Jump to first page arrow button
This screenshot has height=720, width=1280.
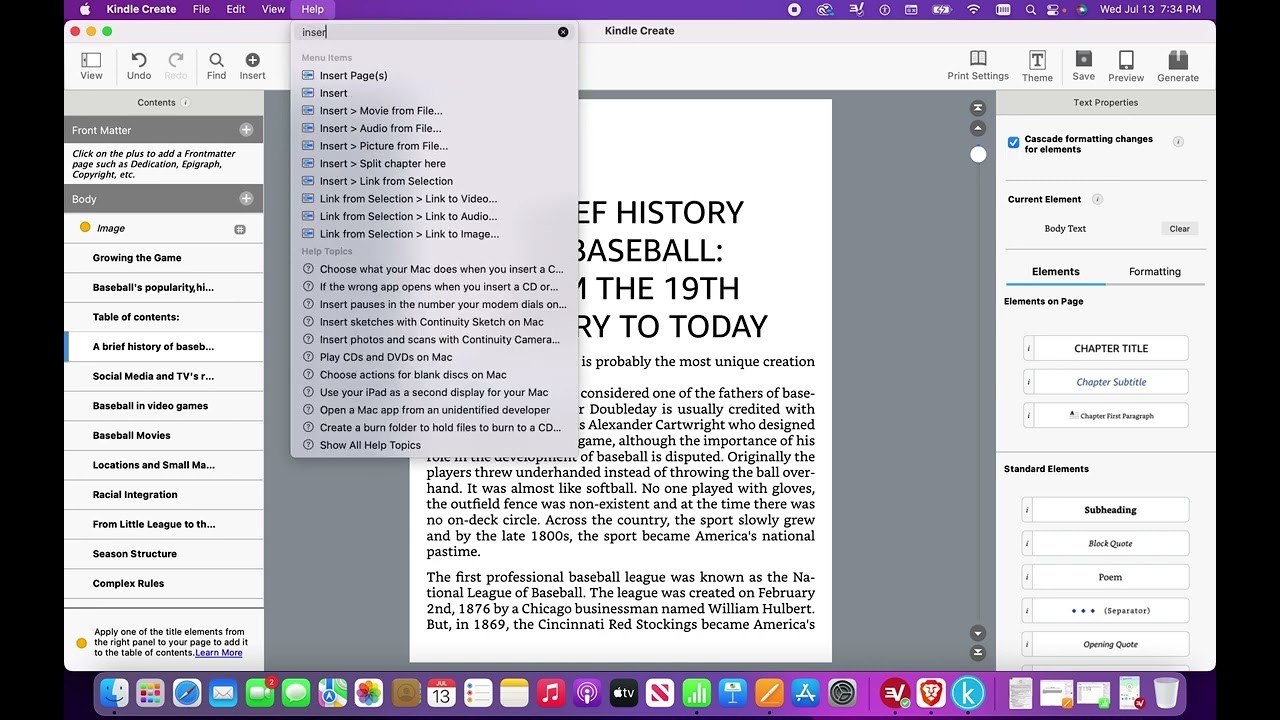[x=978, y=108]
